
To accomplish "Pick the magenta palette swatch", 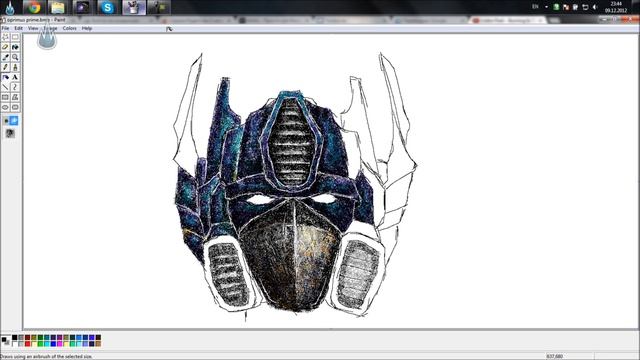I will (x=60, y=344).
